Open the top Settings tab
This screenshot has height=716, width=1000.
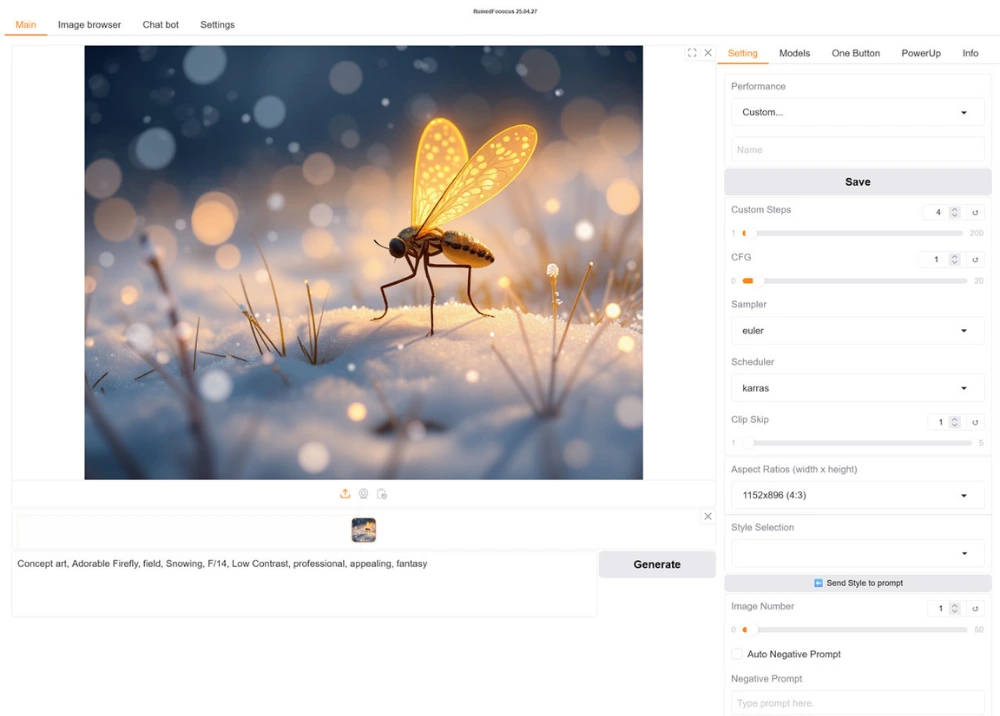pyautogui.click(x=217, y=25)
